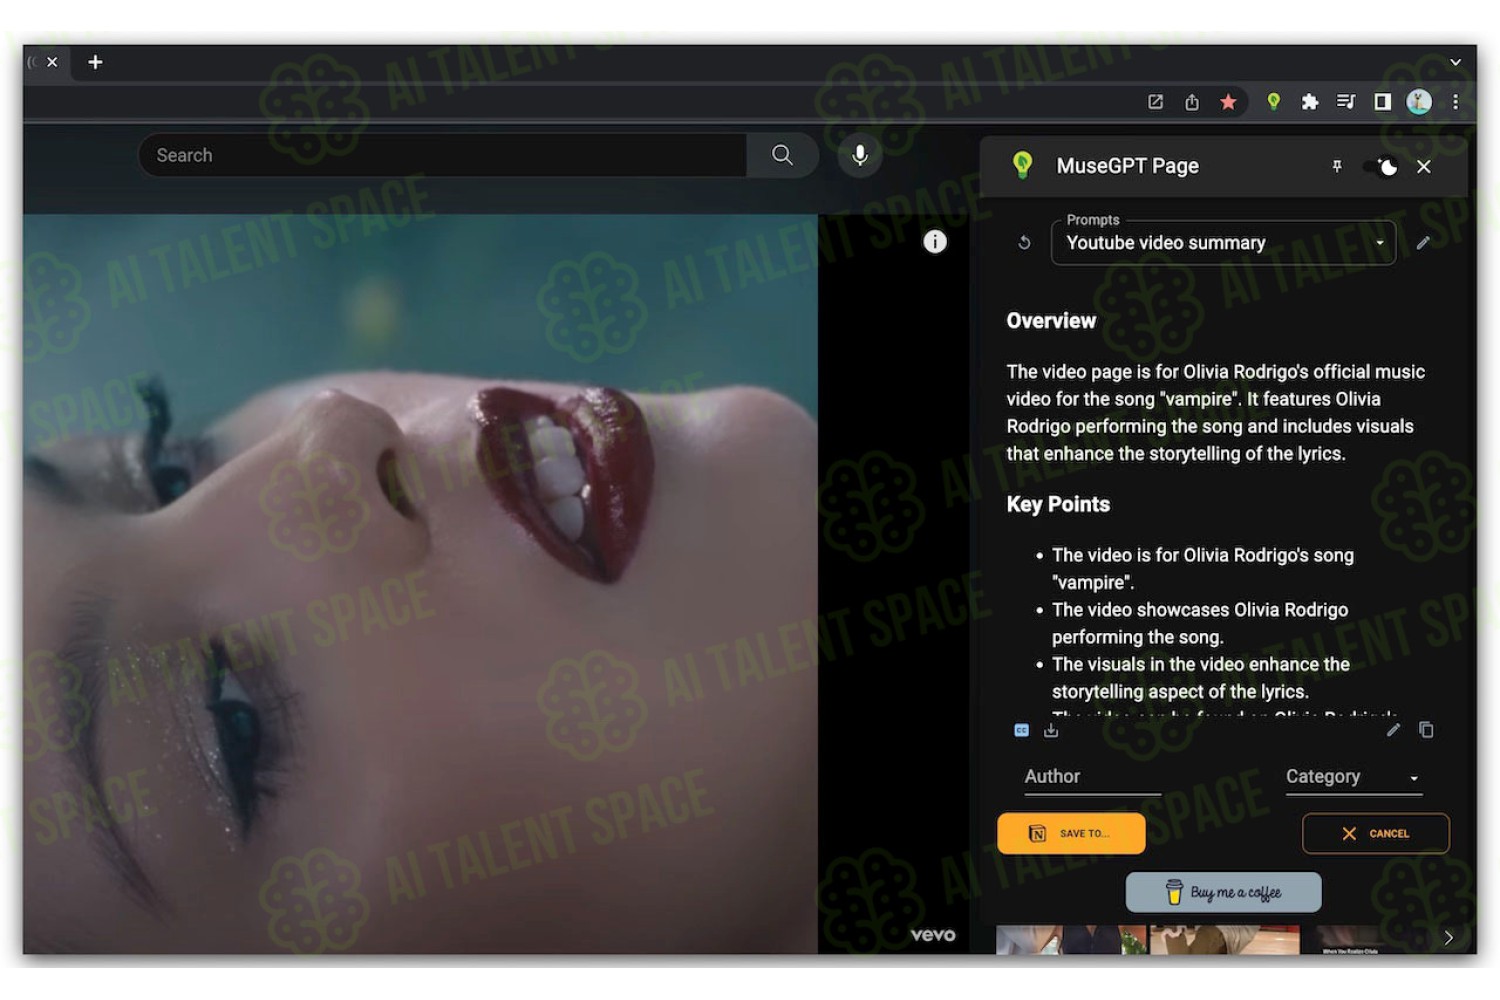Screen dimensions: 1500x1000
Task: Click bullet "The visuals in the video enhance"
Action: 1201,678
